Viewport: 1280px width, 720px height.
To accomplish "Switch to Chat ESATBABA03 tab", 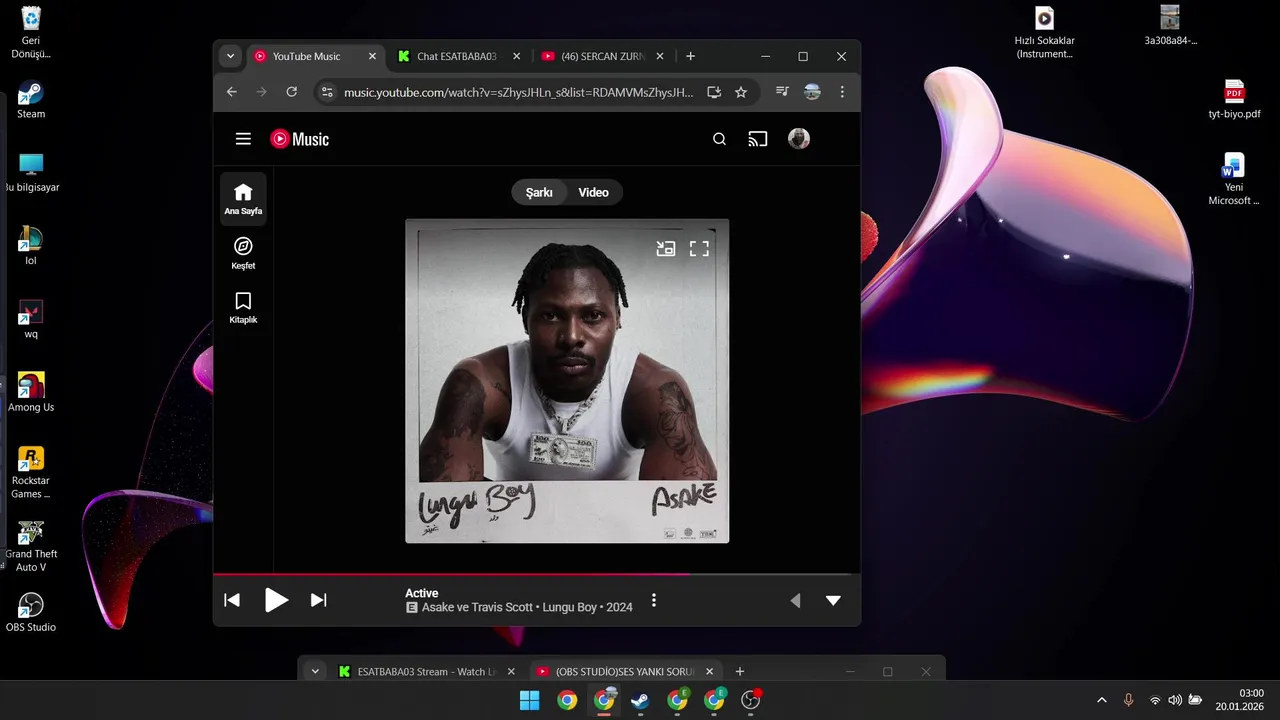I will (x=459, y=57).
